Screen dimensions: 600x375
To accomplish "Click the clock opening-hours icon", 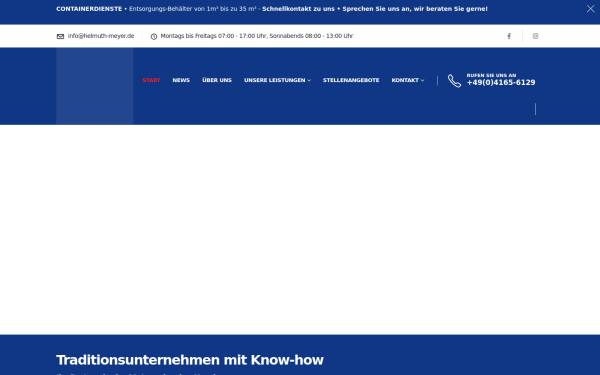I will 154,36.
